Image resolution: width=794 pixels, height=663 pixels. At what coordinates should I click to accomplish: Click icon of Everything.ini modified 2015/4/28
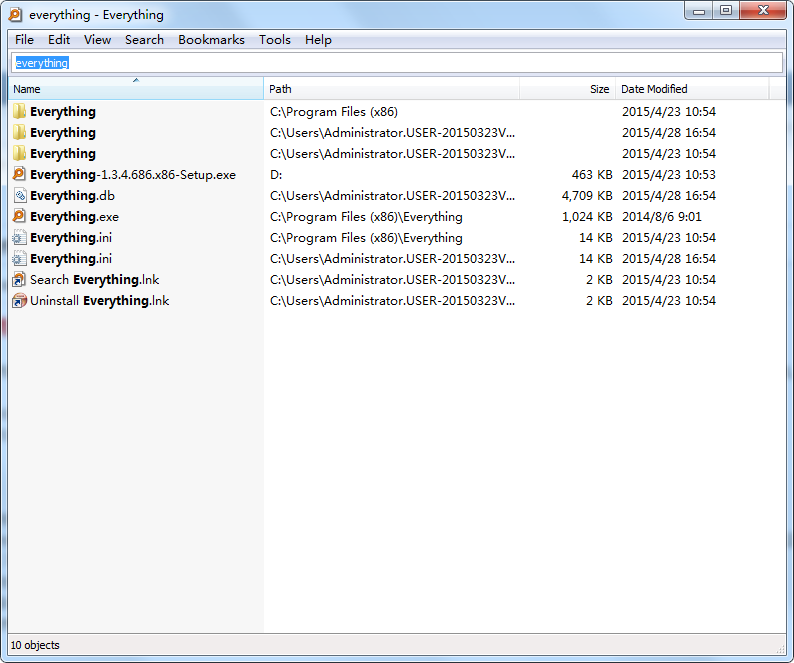coord(19,258)
